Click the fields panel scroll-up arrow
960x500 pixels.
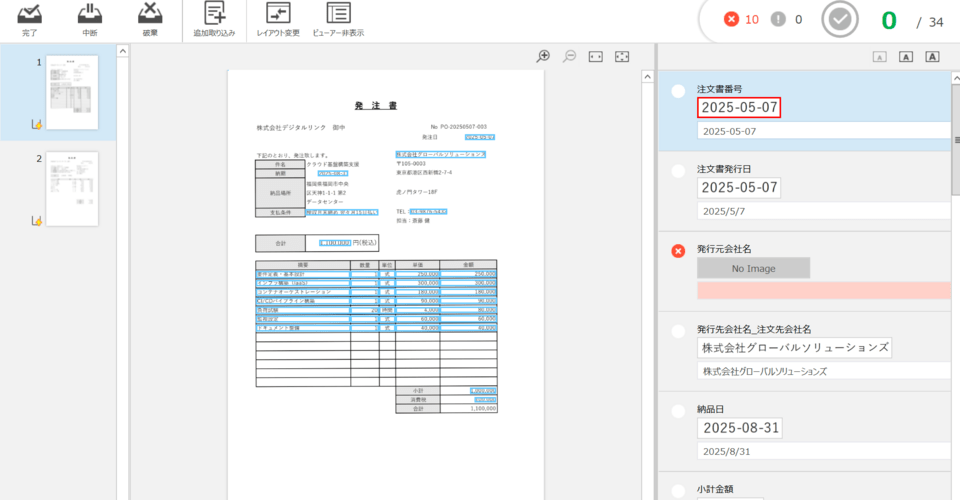pos(956,78)
